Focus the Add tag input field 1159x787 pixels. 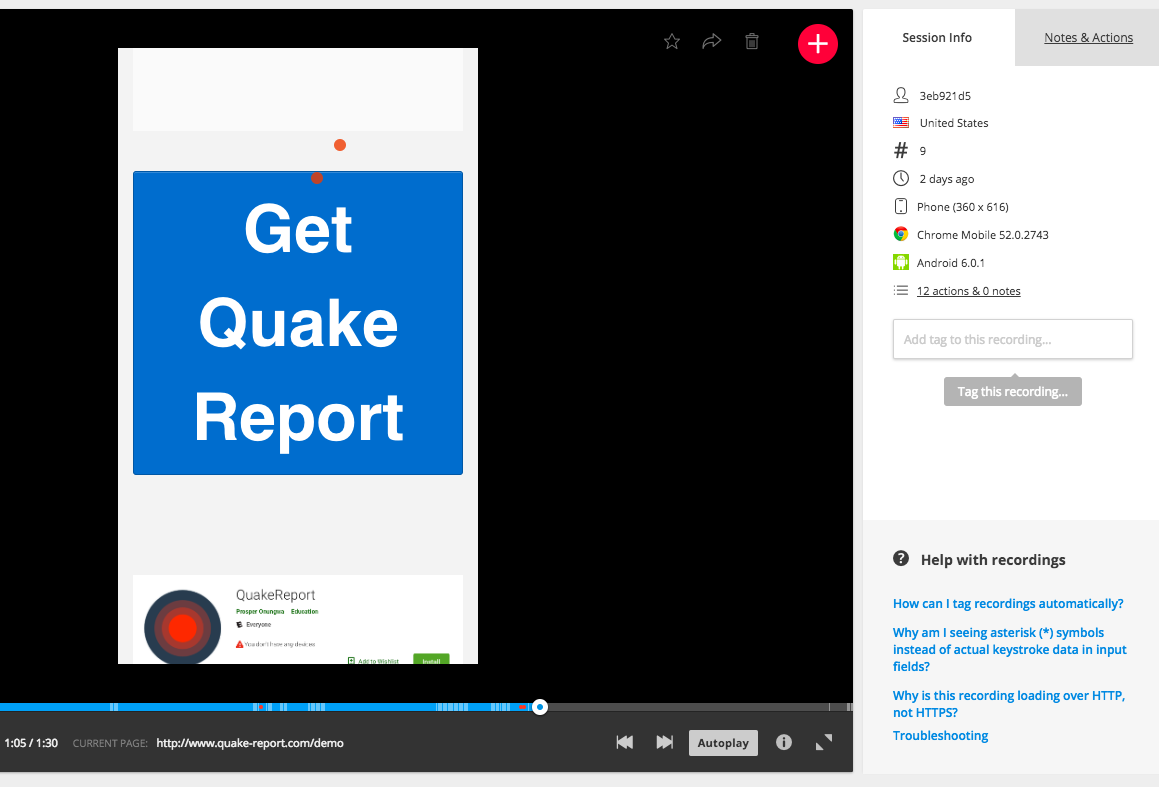(1013, 339)
